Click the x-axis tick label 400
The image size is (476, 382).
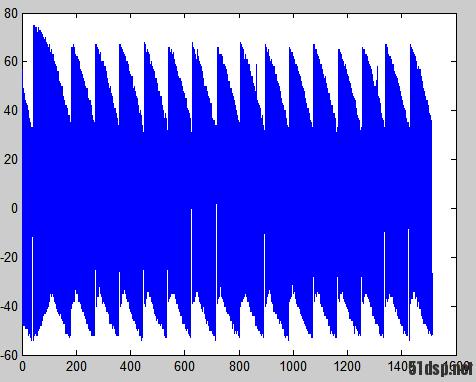[x=130, y=367]
